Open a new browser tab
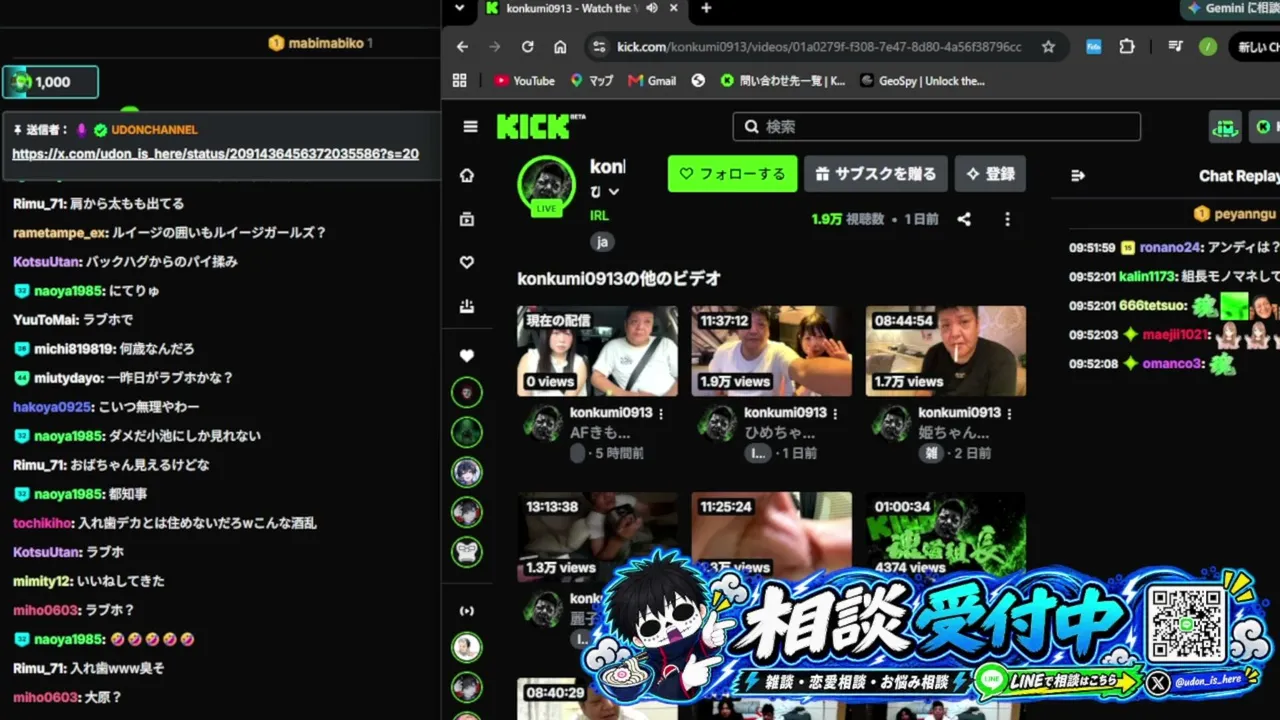Image resolution: width=1280 pixels, height=720 pixels. (x=706, y=8)
